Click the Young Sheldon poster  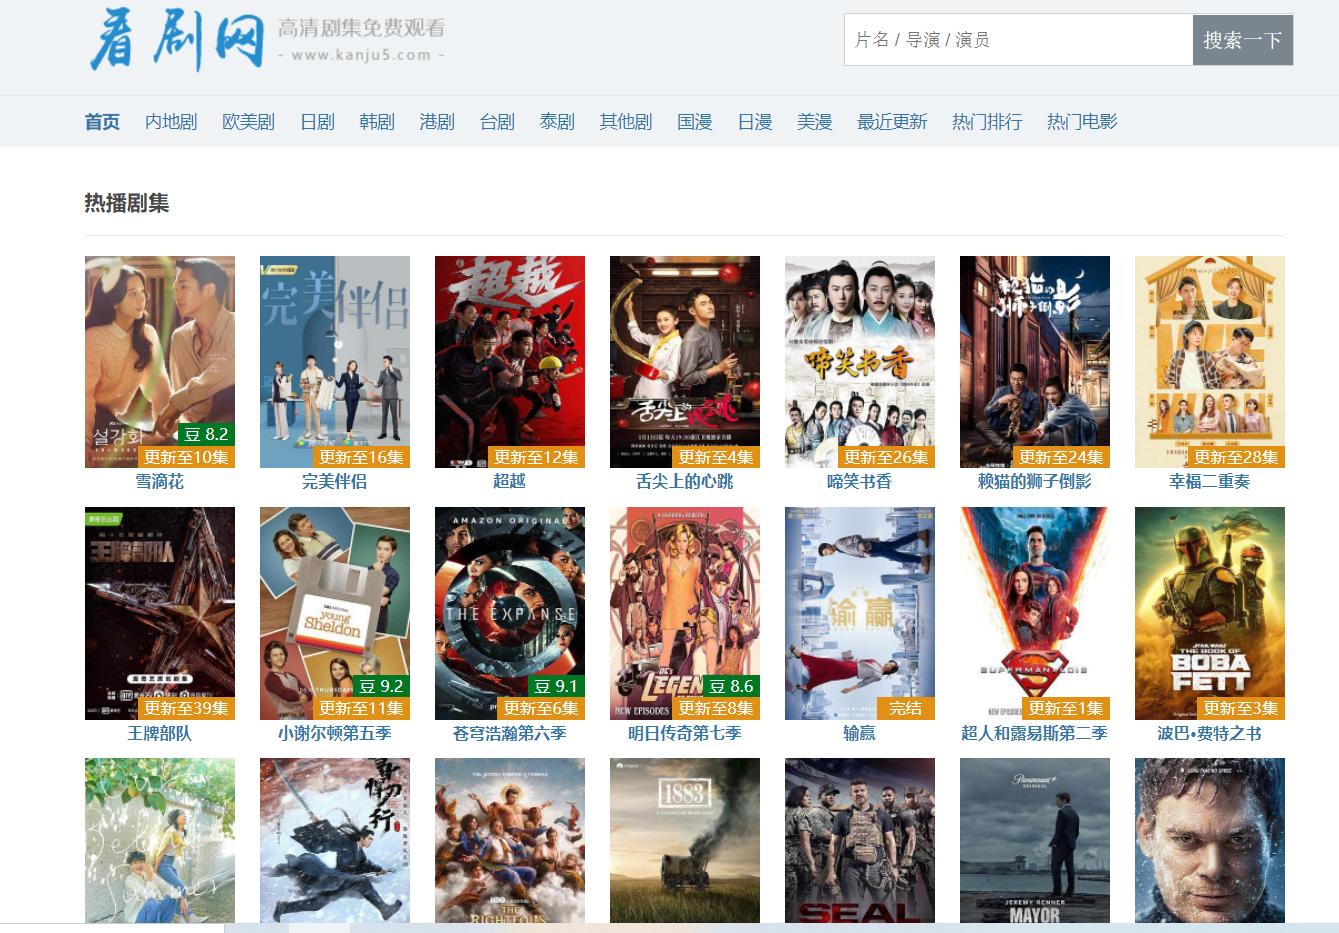(x=335, y=613)
